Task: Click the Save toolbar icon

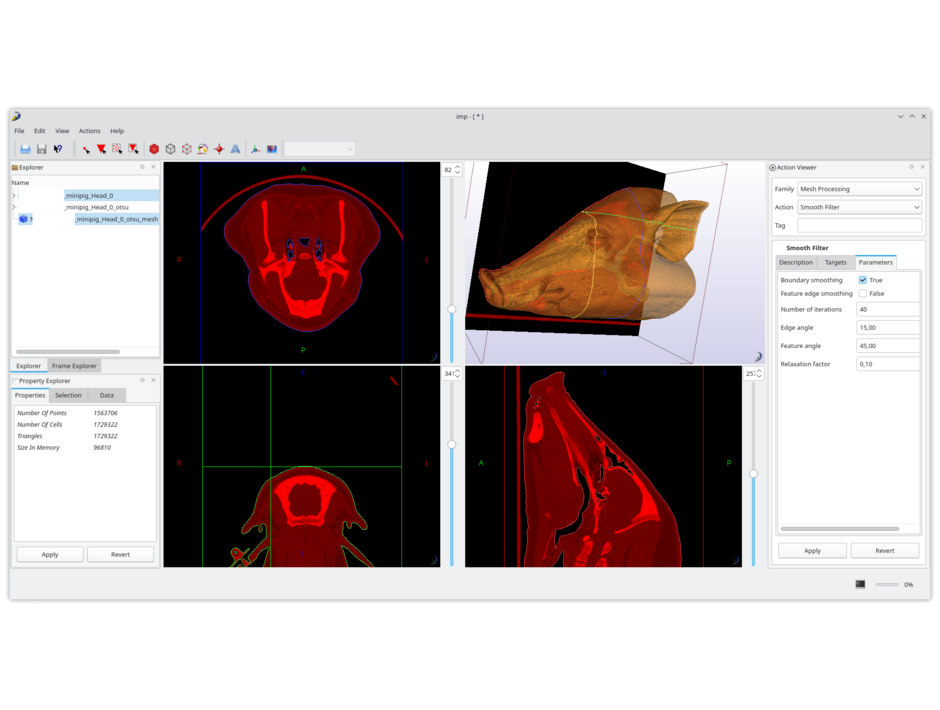Action: (x=41, y=148)
